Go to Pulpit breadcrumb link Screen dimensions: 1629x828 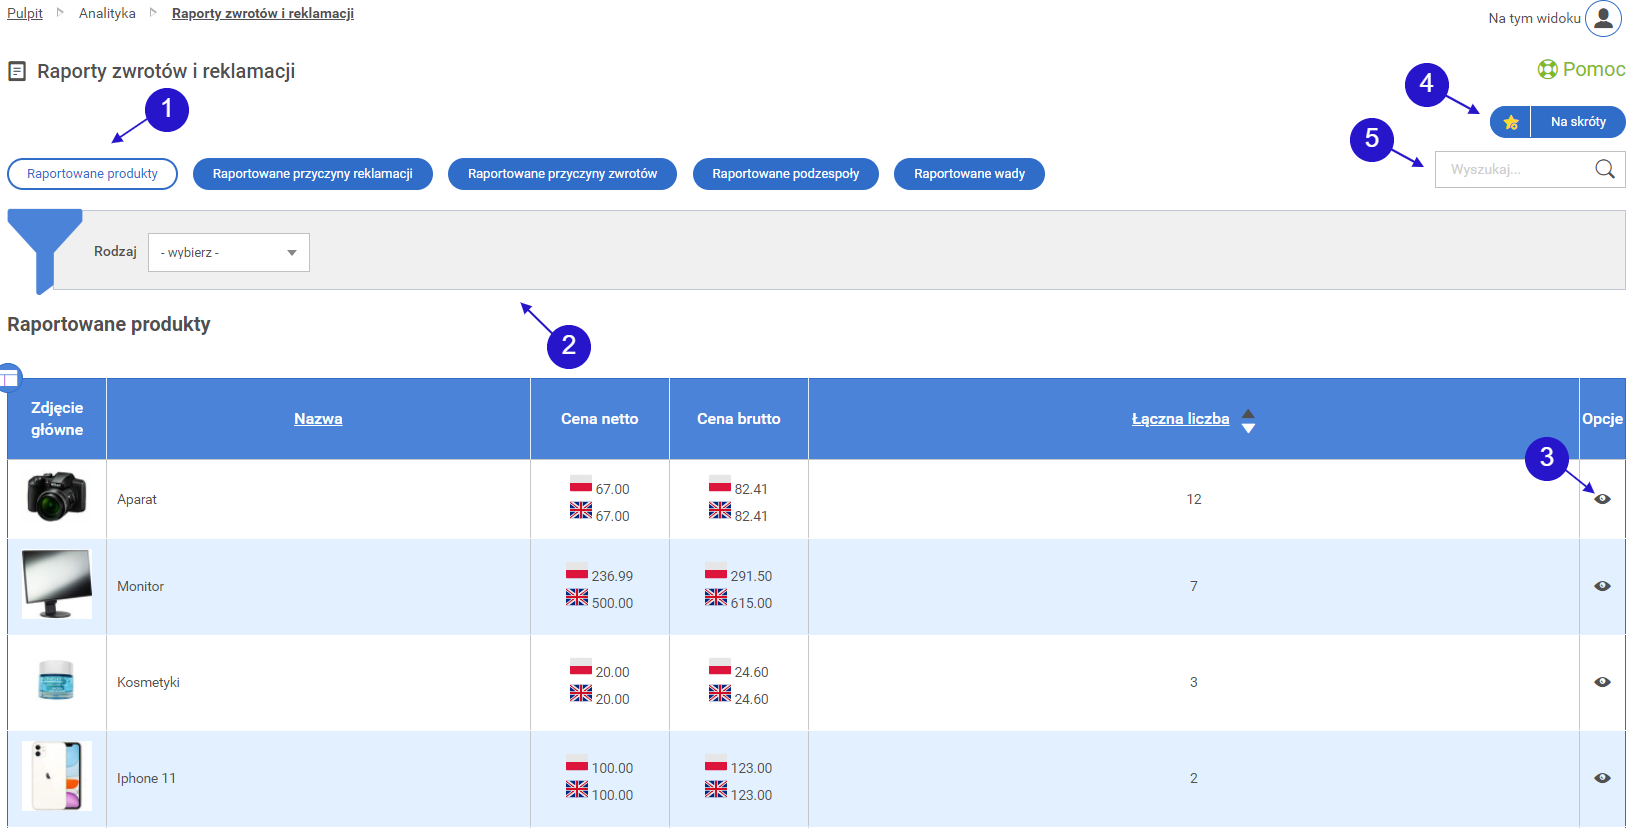[x=25, y=13]
